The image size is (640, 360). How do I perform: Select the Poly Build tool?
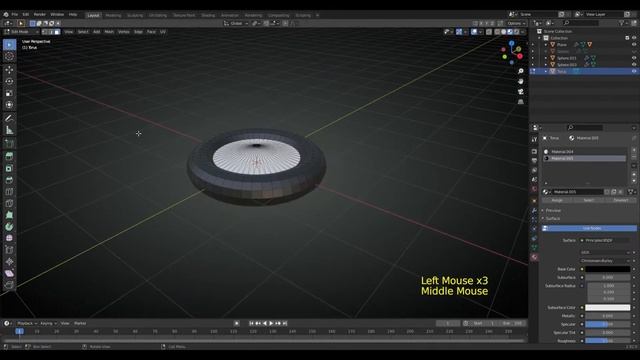(9, 215)
